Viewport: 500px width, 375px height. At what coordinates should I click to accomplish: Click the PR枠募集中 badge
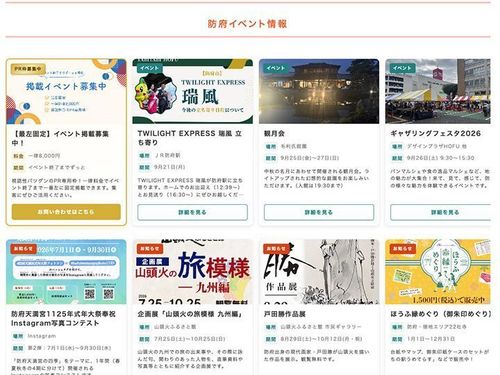28,69
